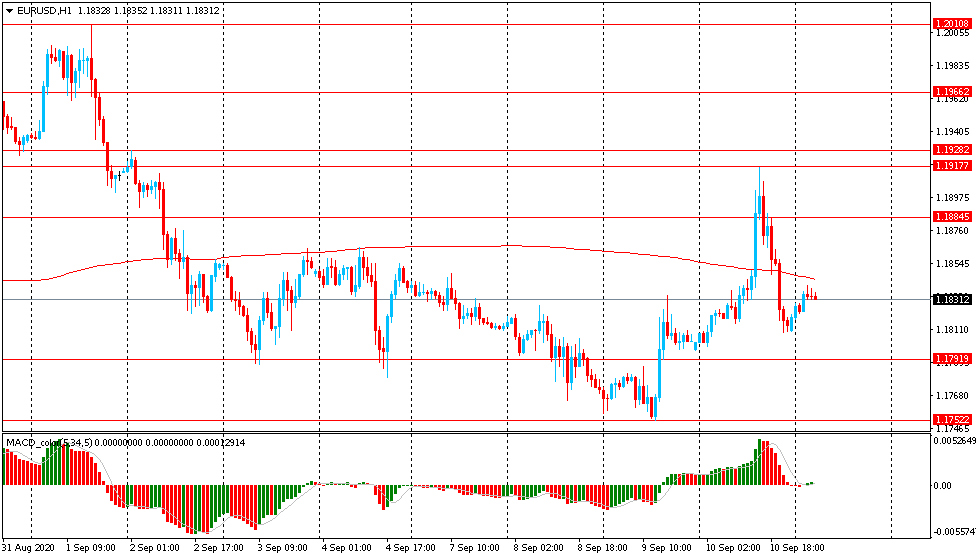Select the 1.17919 support level label
The width and height of the screenshot is (976, 559).
[x=951, y=359]
